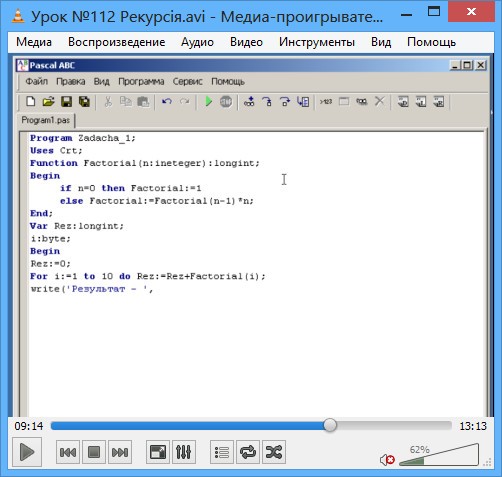Open the Аудио menu
The image size is (502, 477).
197,42
